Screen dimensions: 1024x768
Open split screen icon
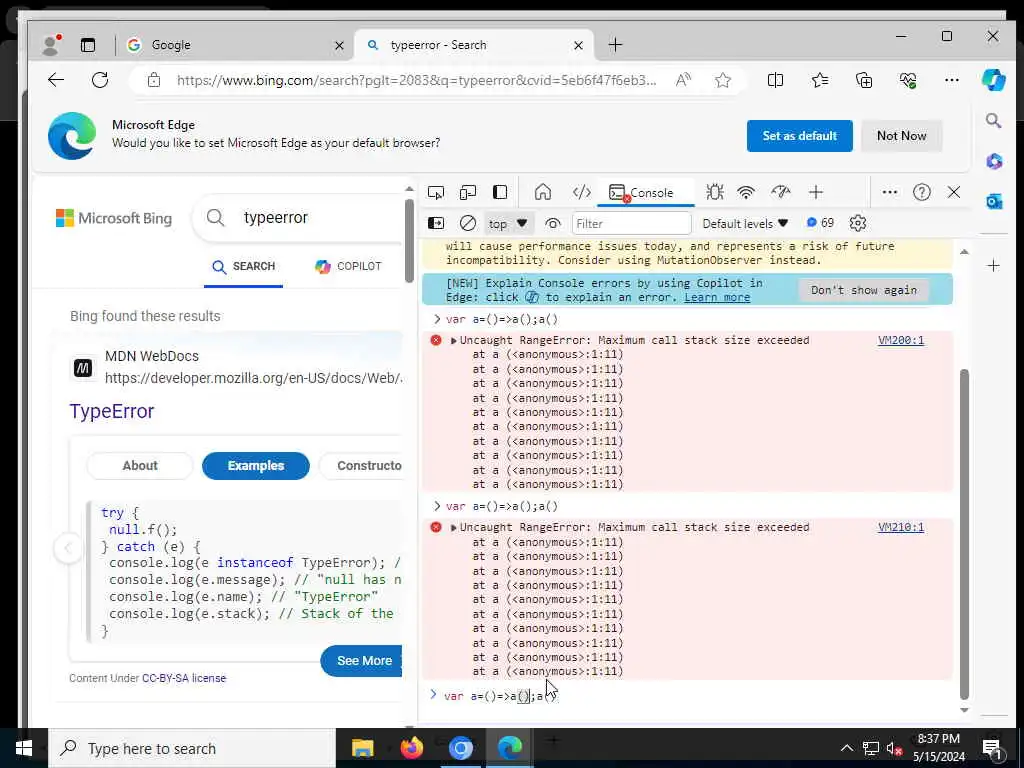coord(775,80)
